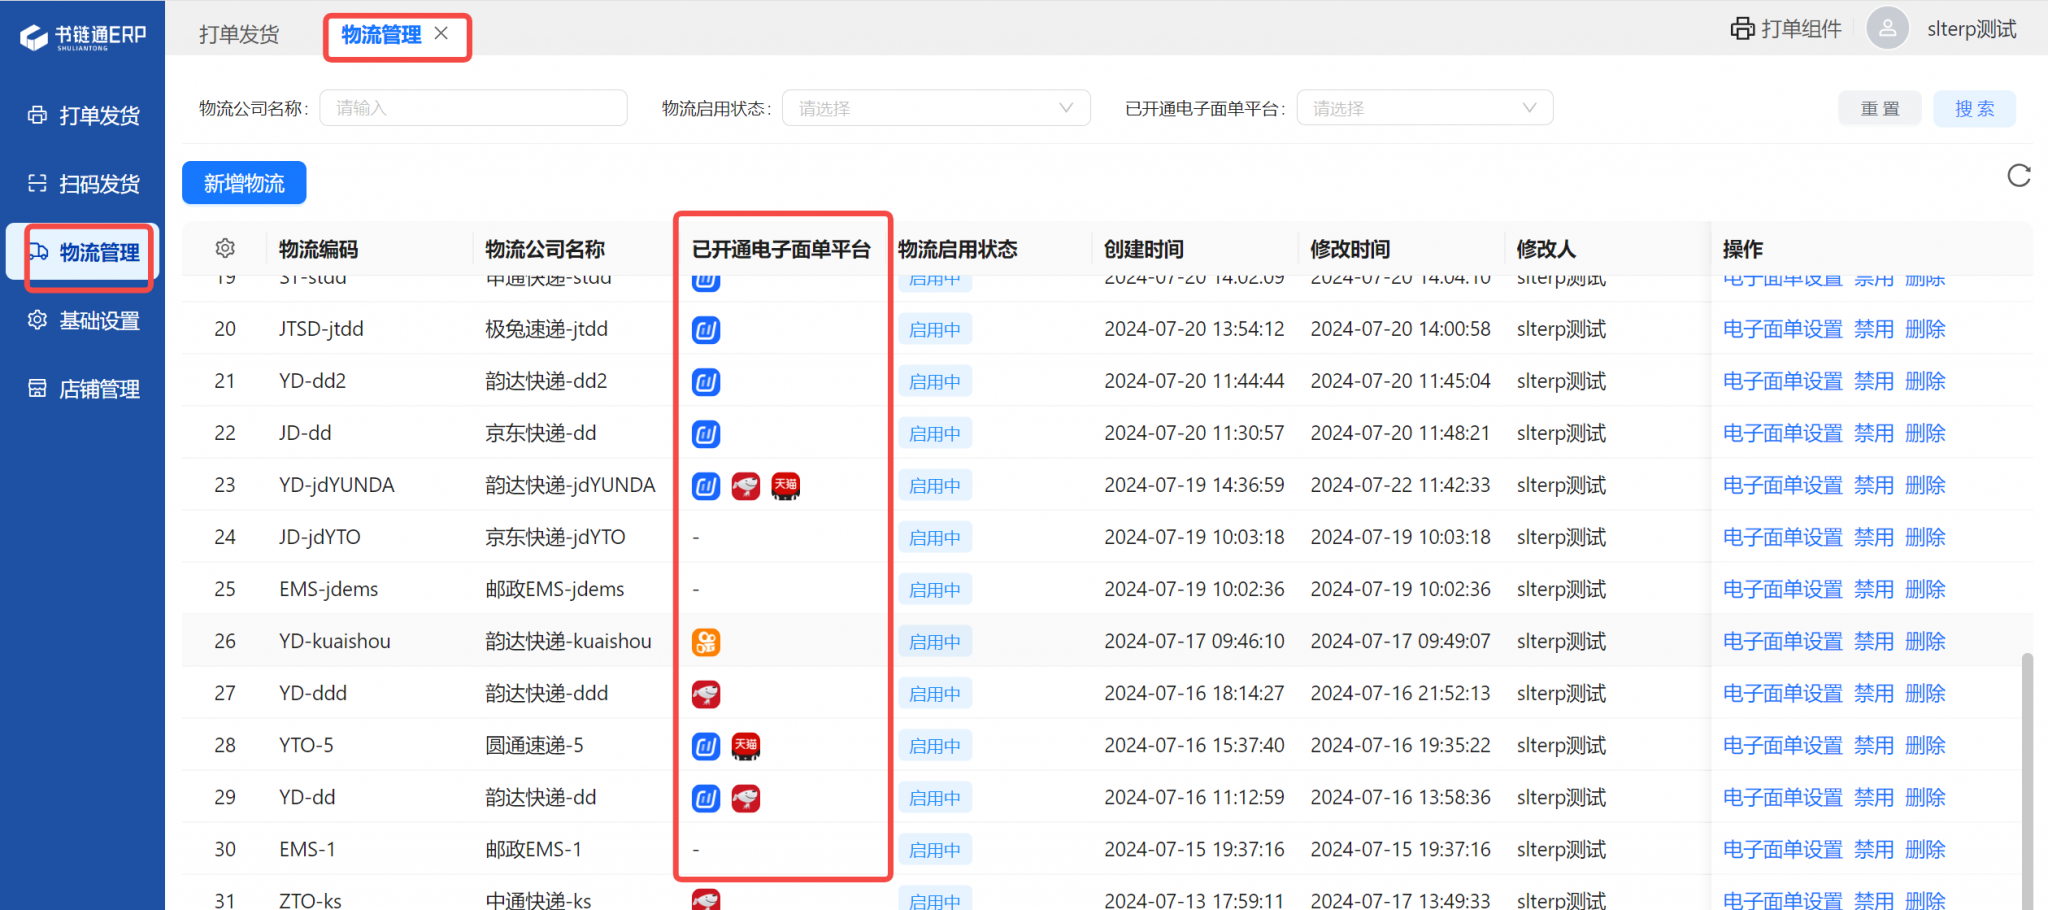Click the 物流编码 column header

click(x=318, y=249)
